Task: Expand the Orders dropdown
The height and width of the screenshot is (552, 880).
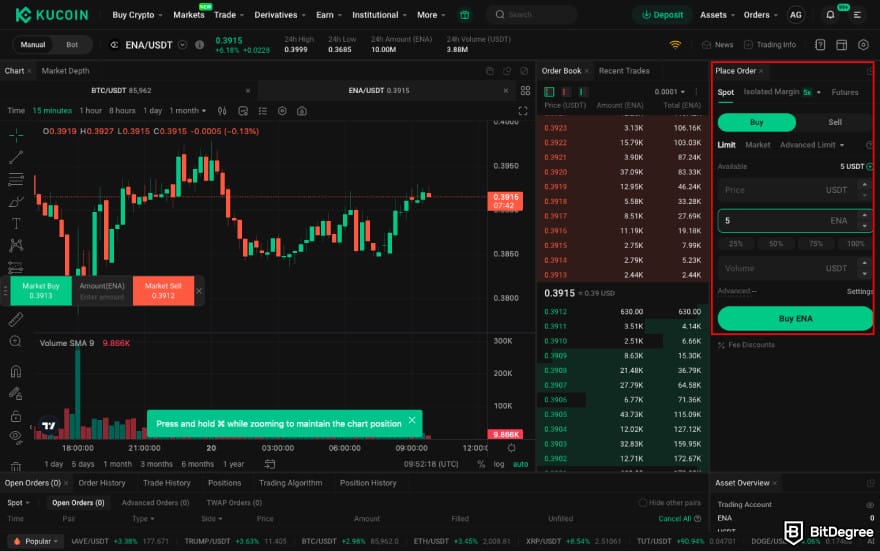Action: click(x=760, y=15)
